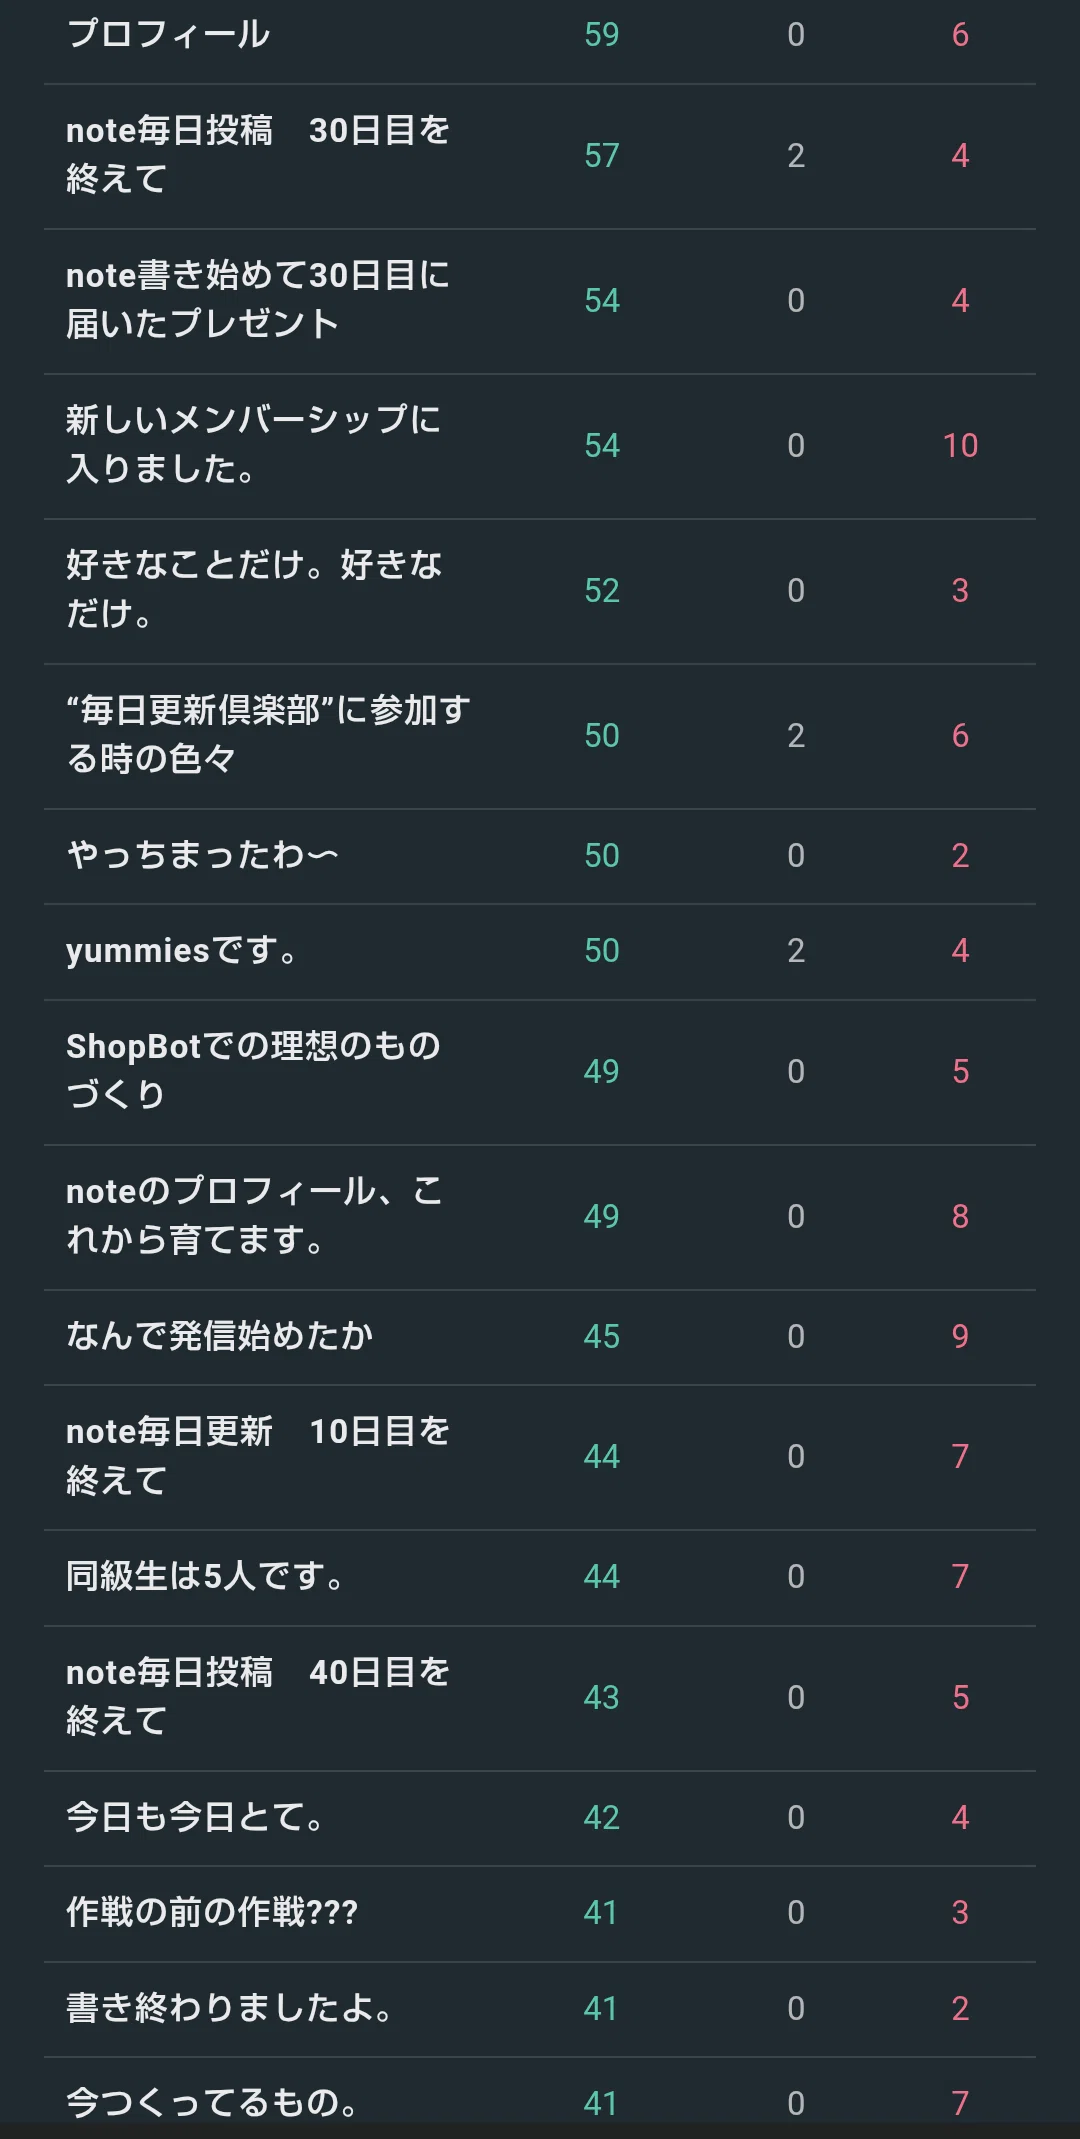1080x2139 pixels.
Task: Open the 作戦の前の作戦??? article
Action: [x=540, y=1913]
